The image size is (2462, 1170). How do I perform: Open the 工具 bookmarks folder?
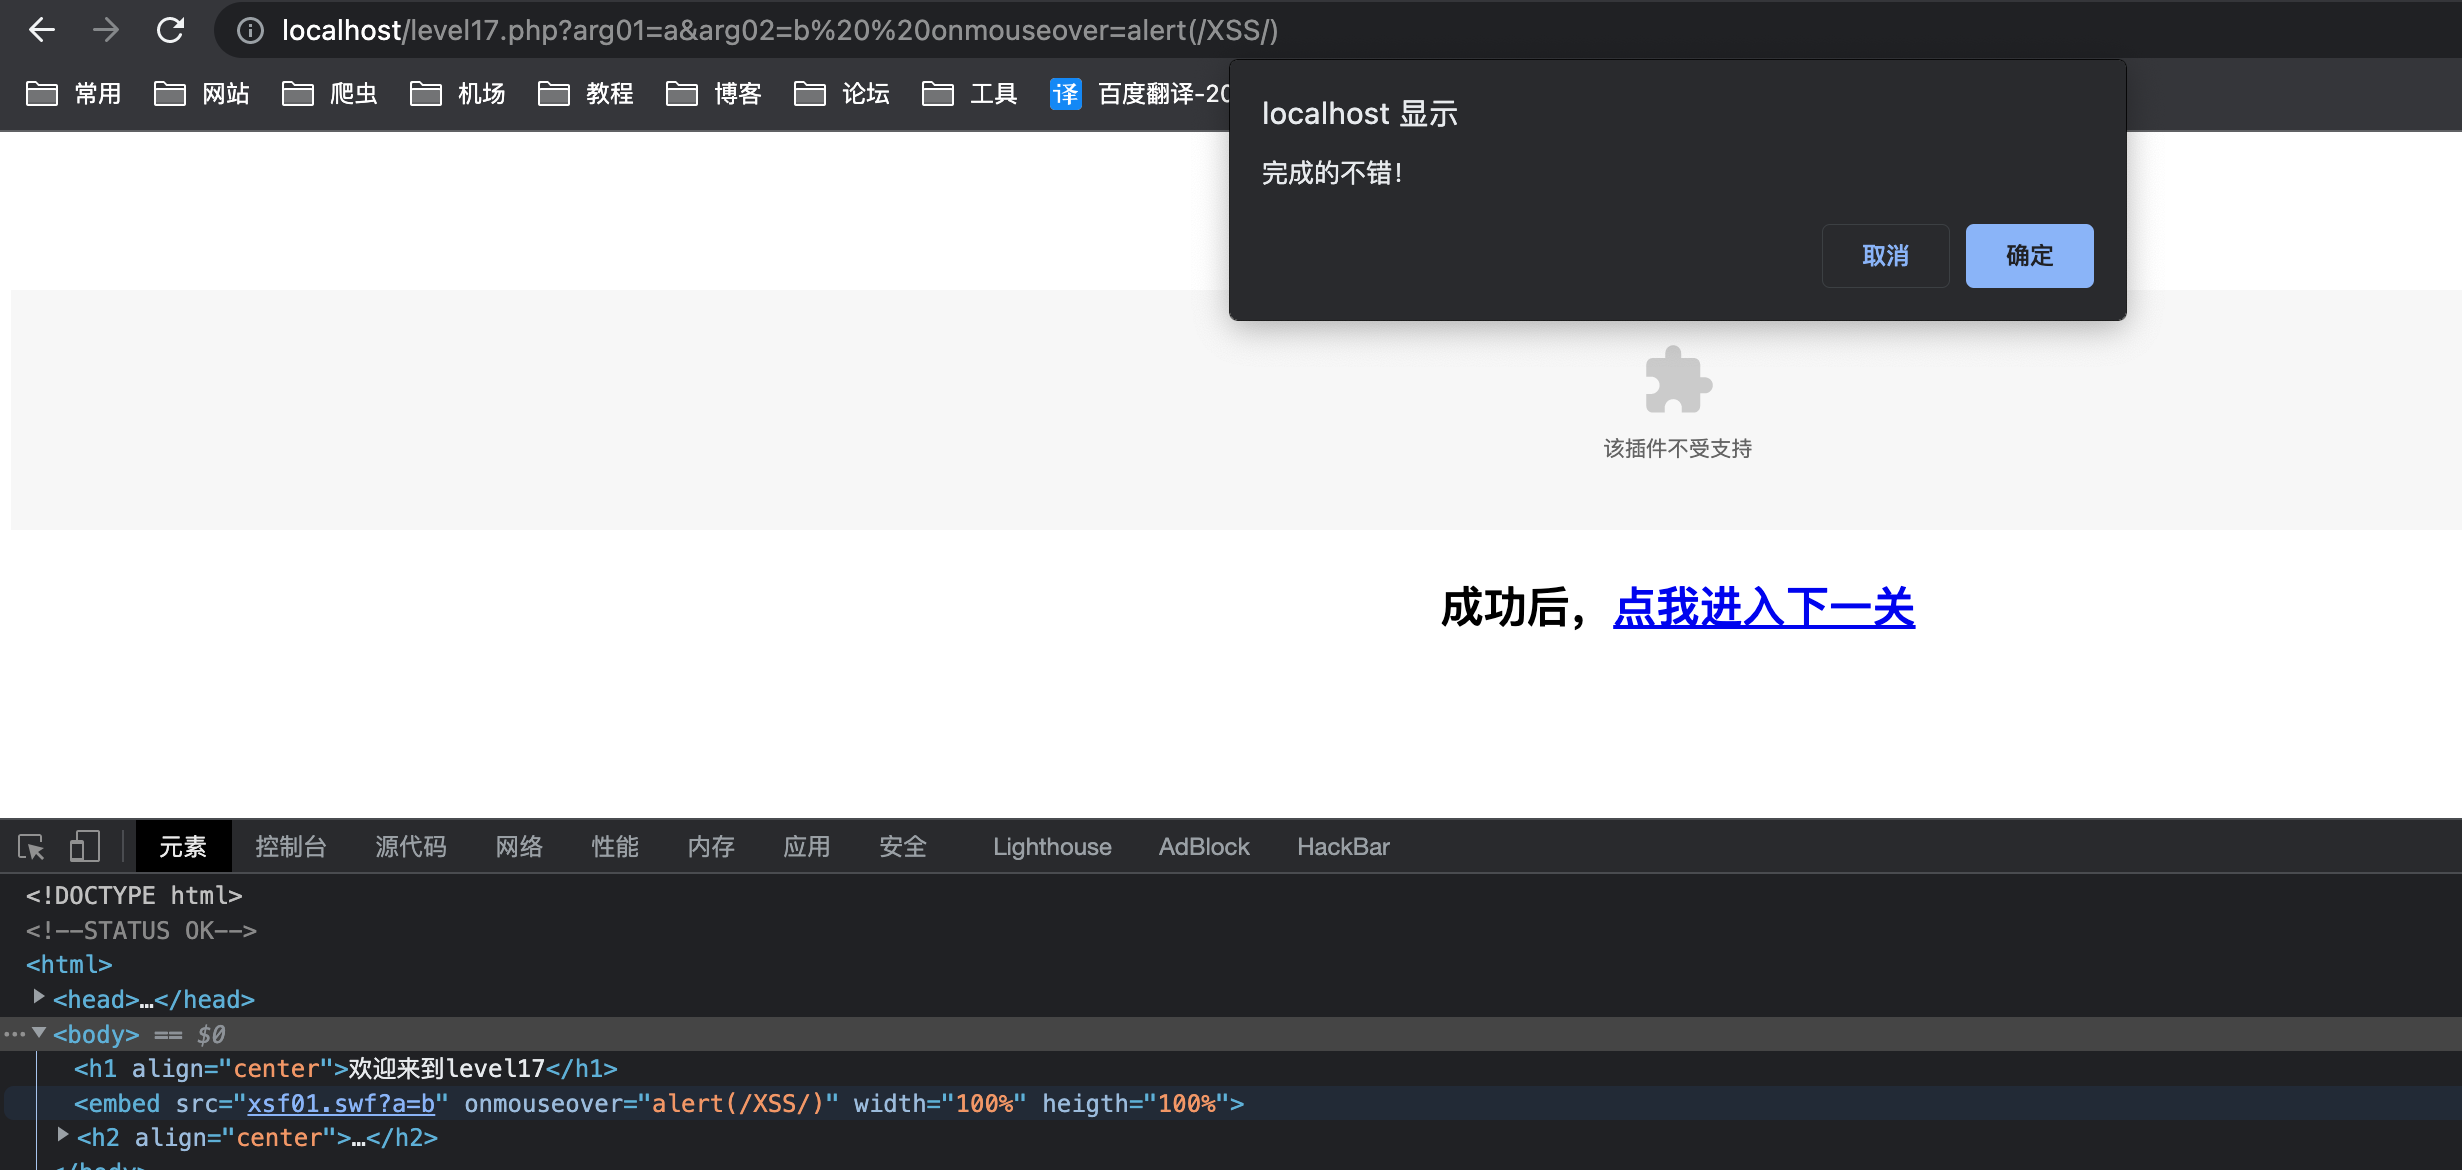pyautogui.click(x=970, y=93)
